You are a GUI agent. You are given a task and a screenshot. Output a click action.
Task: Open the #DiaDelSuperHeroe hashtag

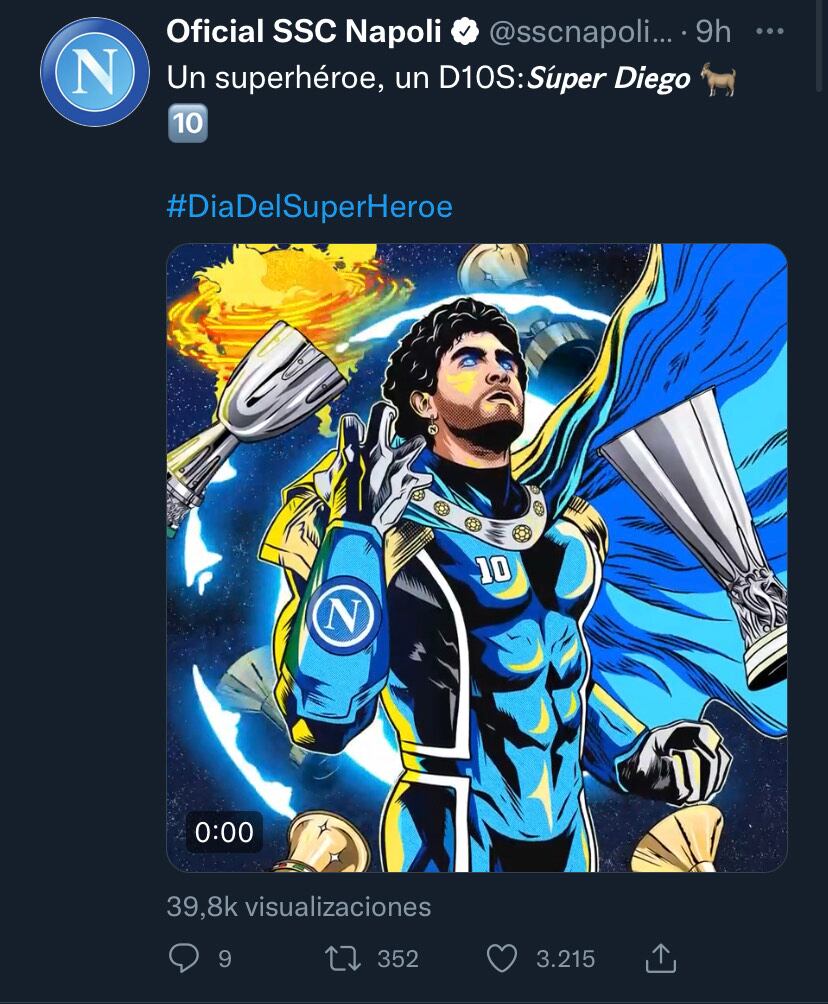point(309,207)
